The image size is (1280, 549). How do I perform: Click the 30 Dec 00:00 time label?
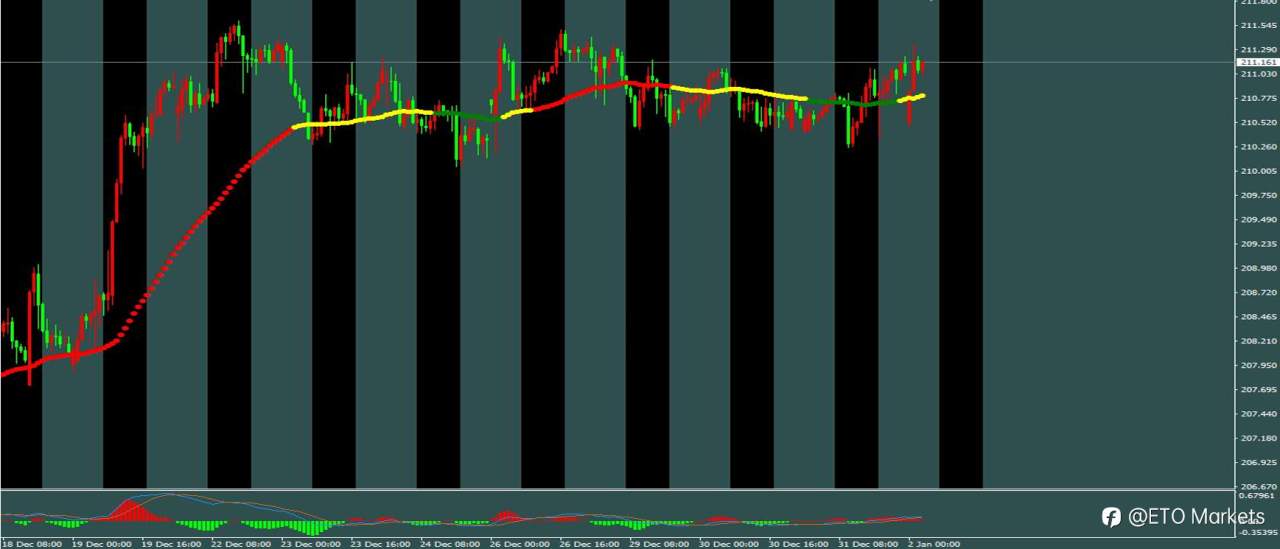[729, 544]
